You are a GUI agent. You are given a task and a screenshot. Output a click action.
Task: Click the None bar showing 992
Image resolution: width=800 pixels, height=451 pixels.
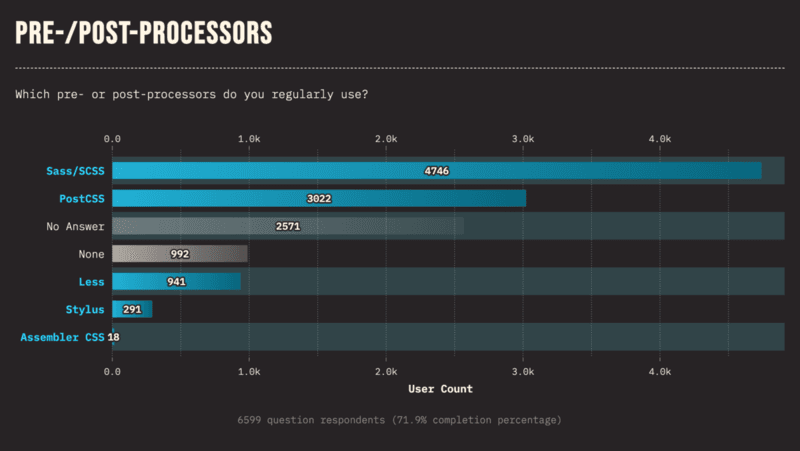pyautogui.click(x=180, y=254)
